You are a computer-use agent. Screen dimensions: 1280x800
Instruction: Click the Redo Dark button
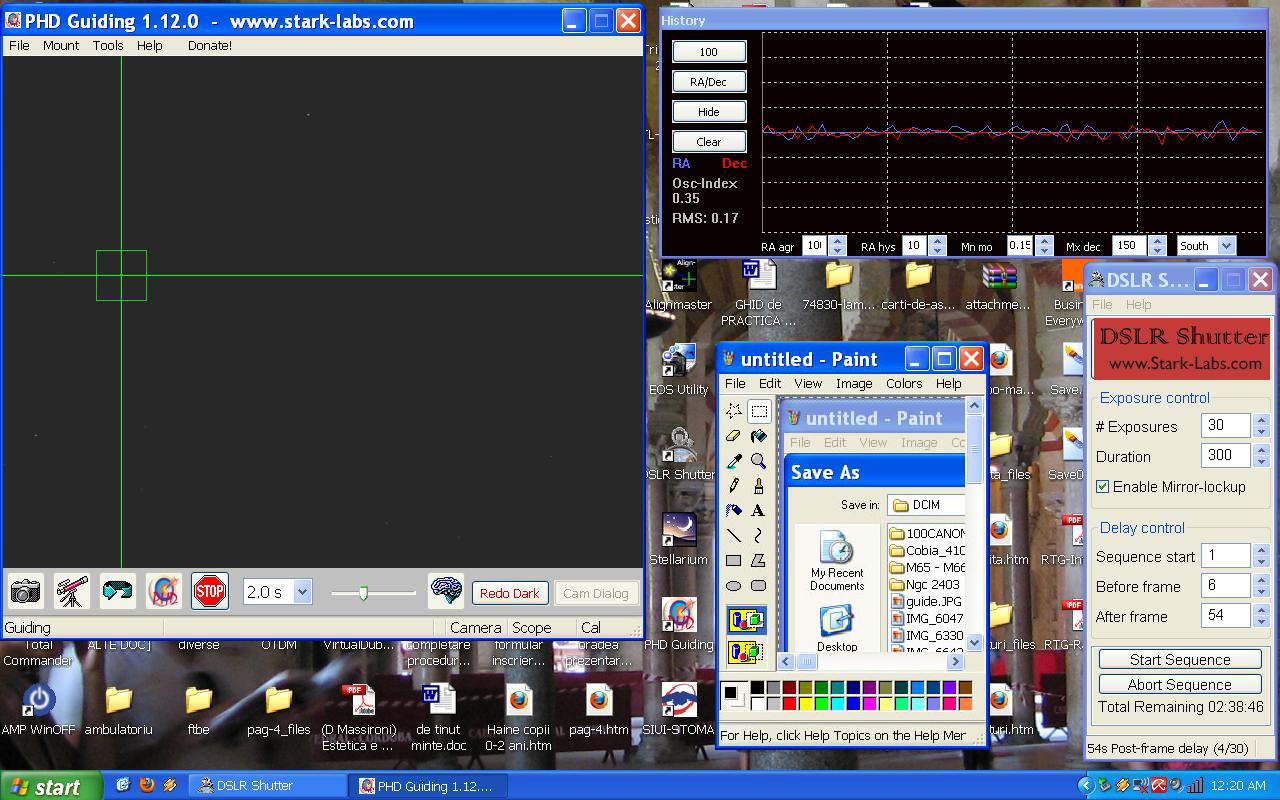pos(510,593)
